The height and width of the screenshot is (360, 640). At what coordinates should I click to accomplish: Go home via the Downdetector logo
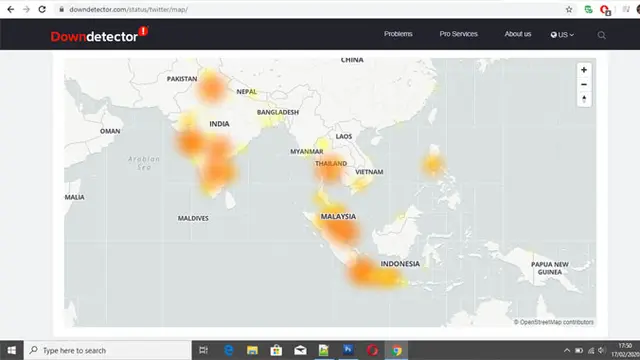pyautogui.click(x=99, y=35)
